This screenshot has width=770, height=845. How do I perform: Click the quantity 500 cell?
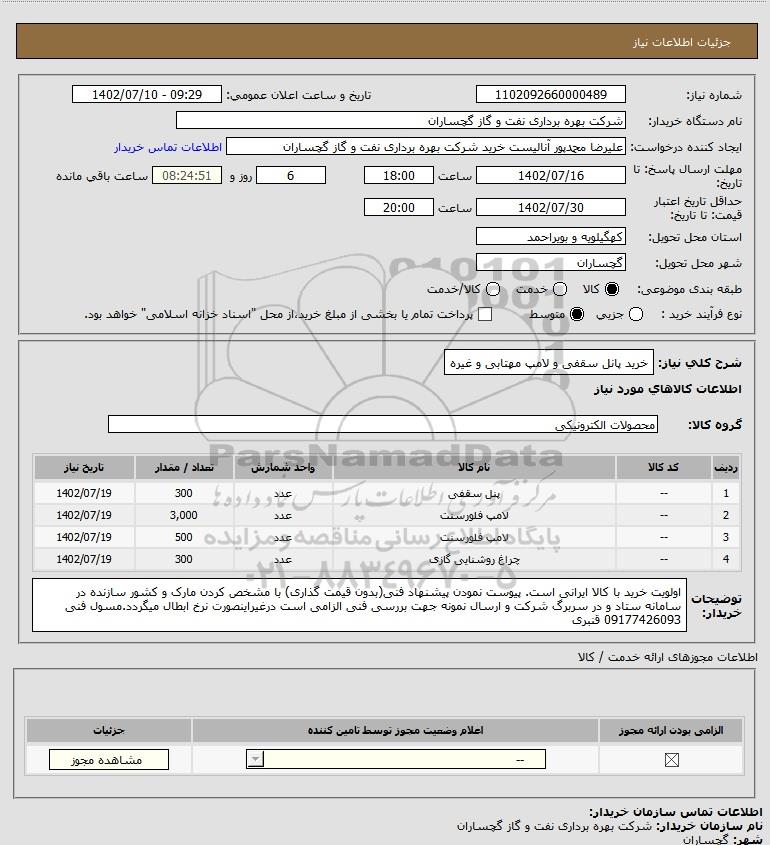[184, 537]
